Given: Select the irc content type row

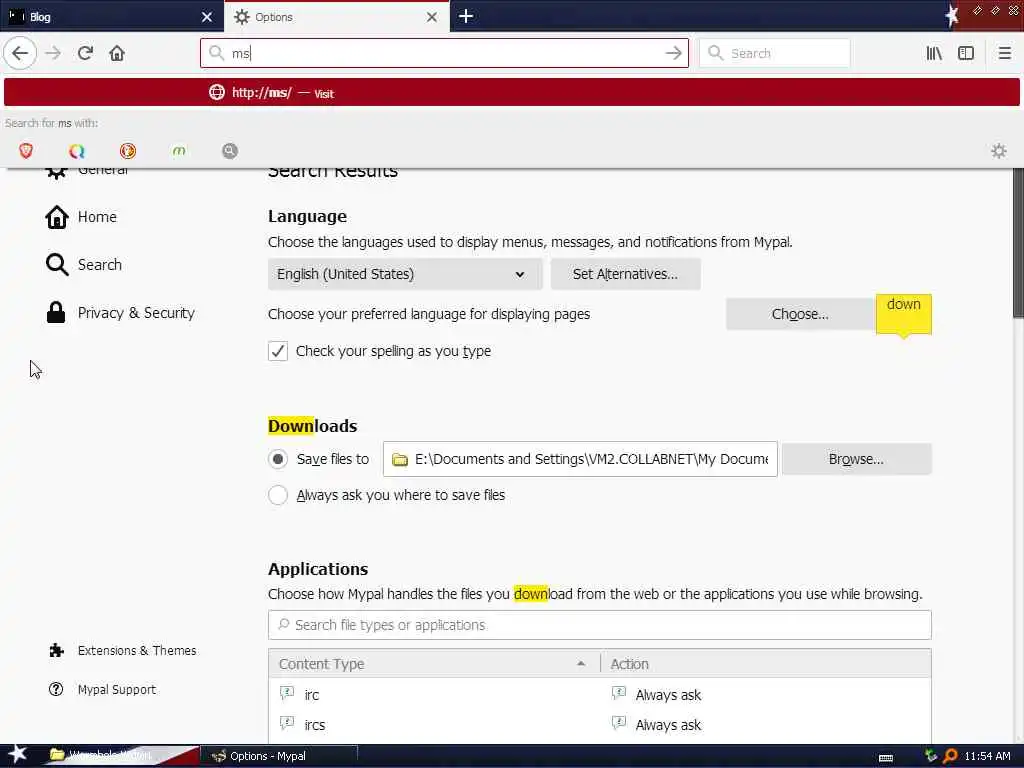Looking at the screenshot, I should 600,694.
